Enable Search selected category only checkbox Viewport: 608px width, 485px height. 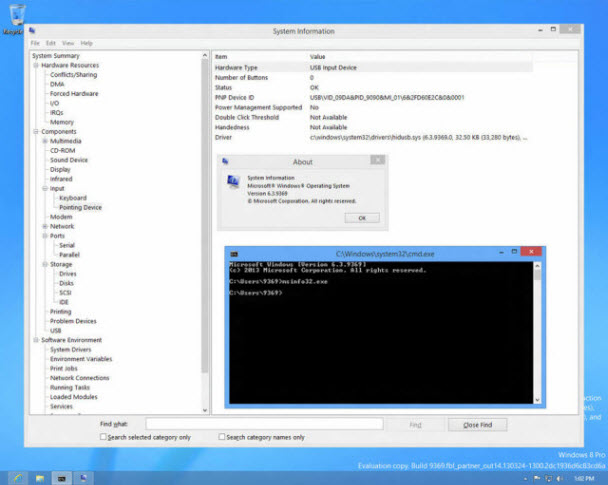pos(103,437)
